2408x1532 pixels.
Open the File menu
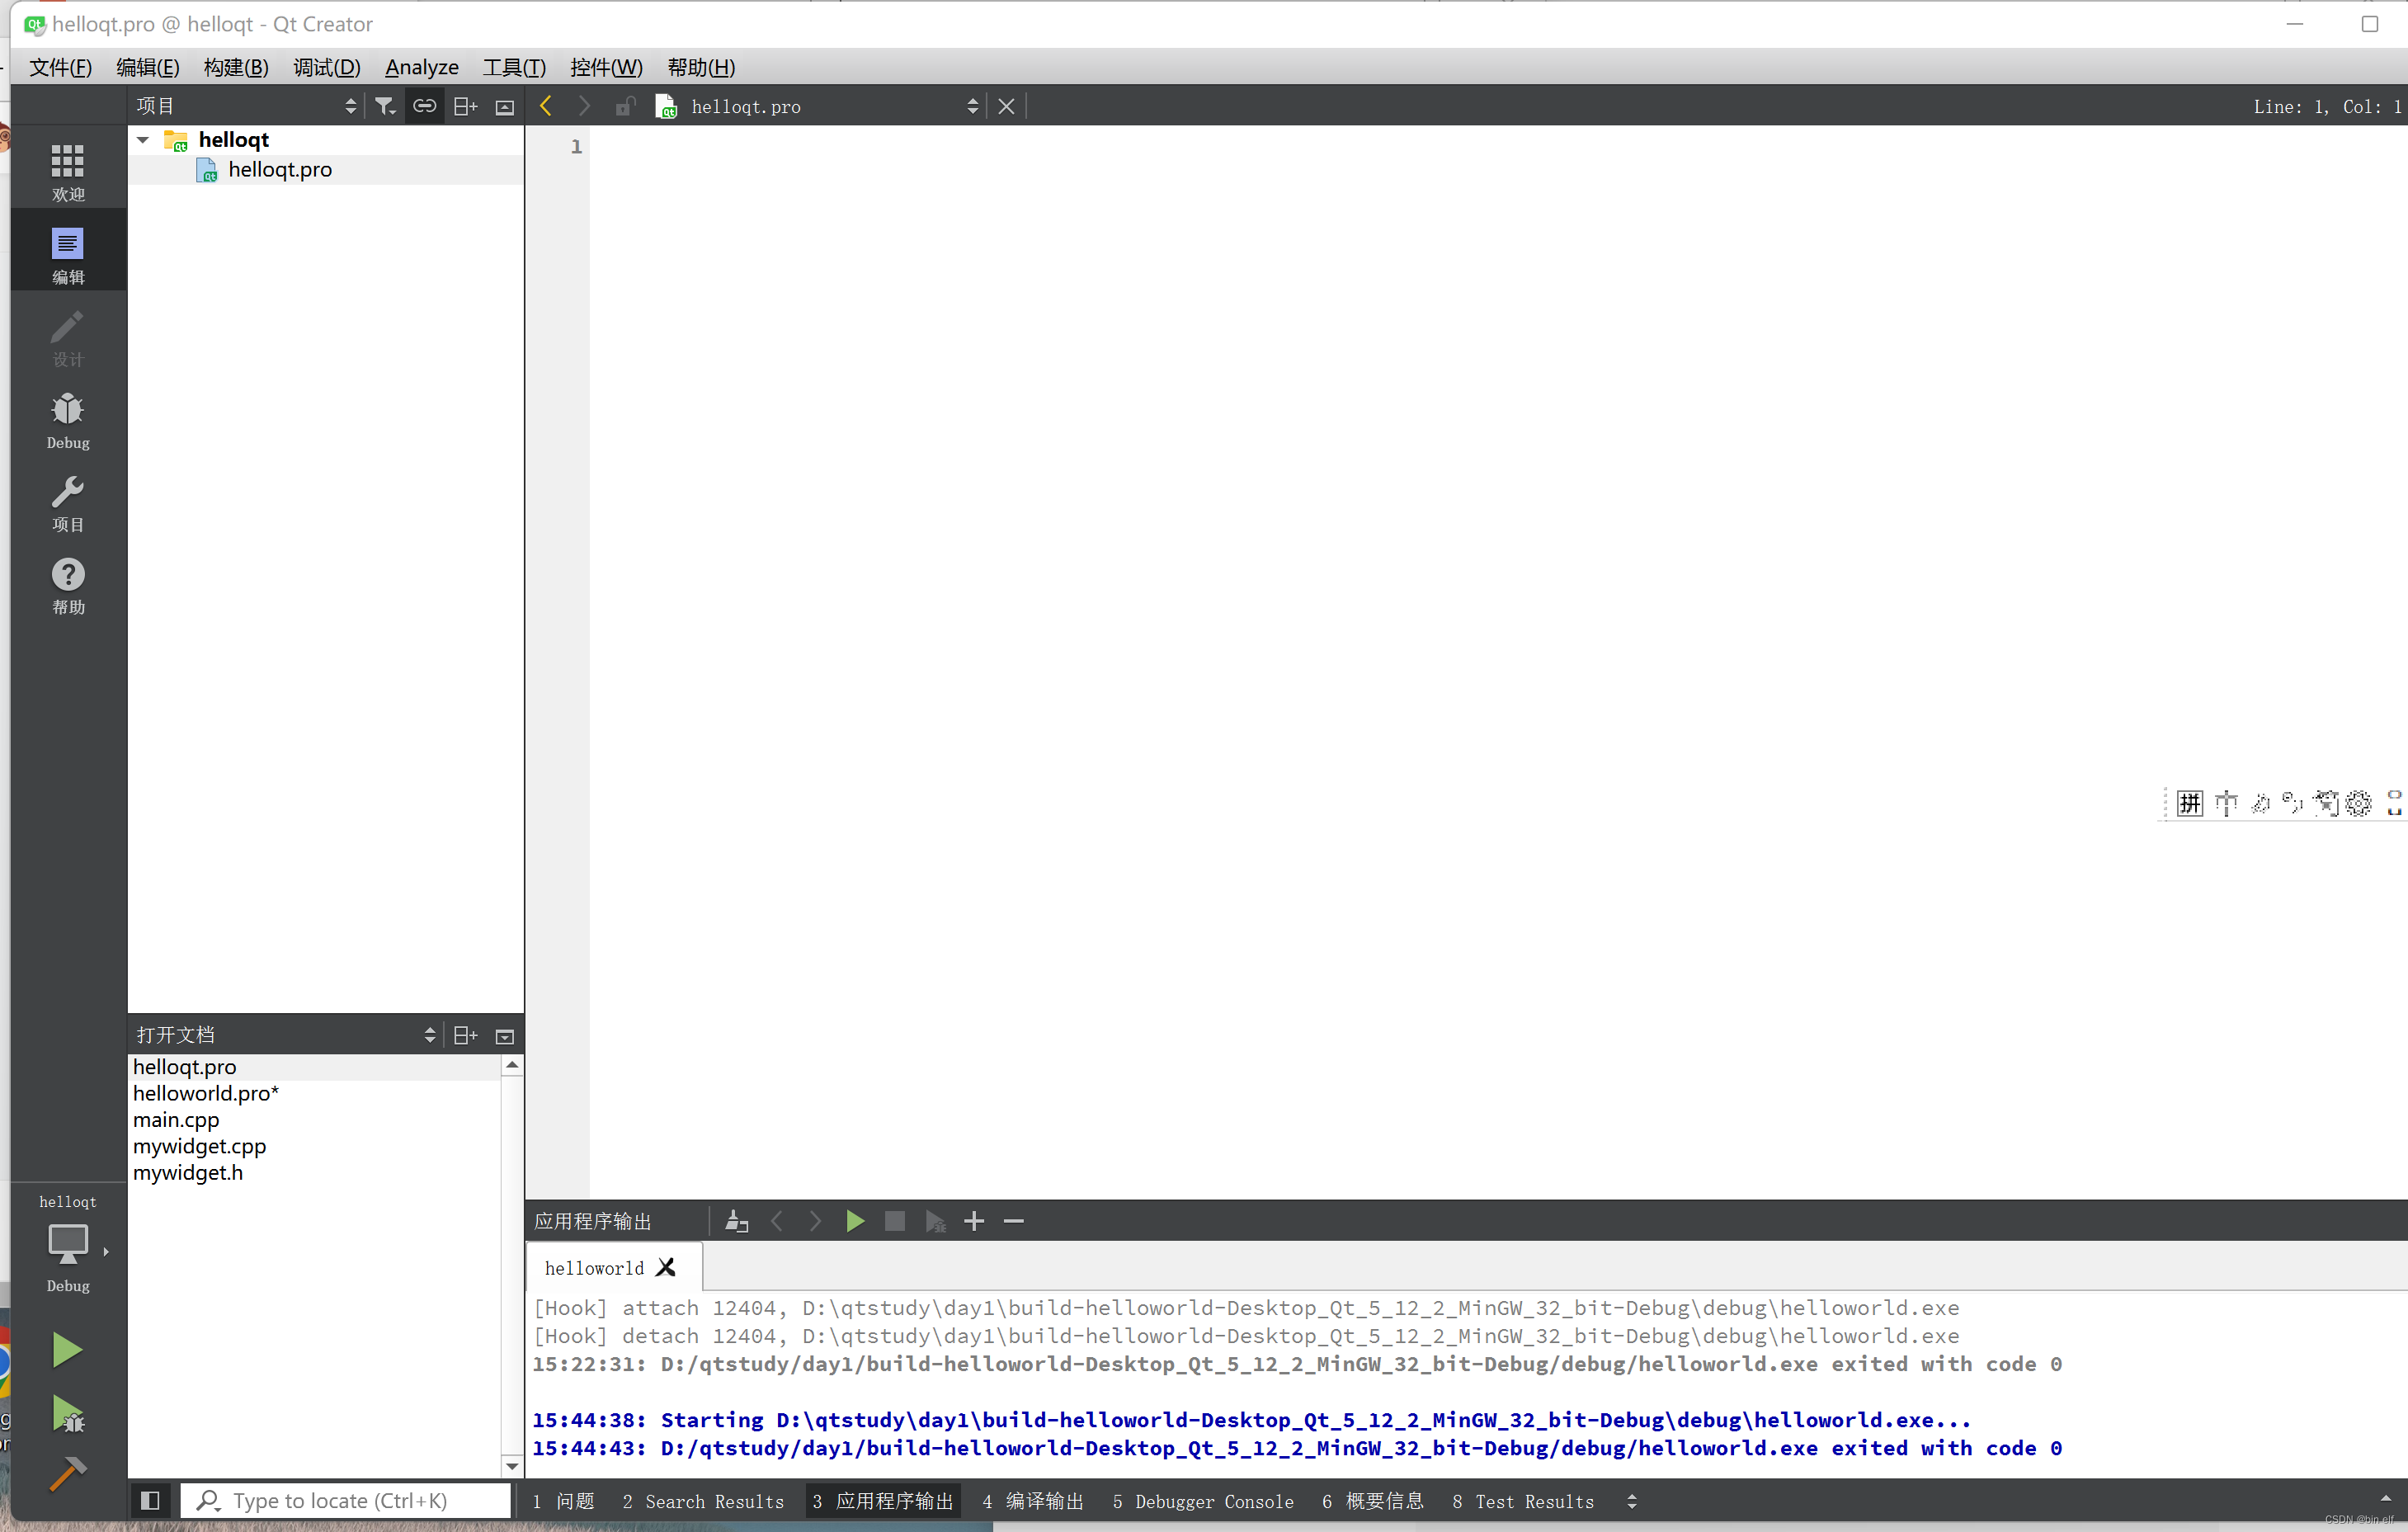[61, 67]
